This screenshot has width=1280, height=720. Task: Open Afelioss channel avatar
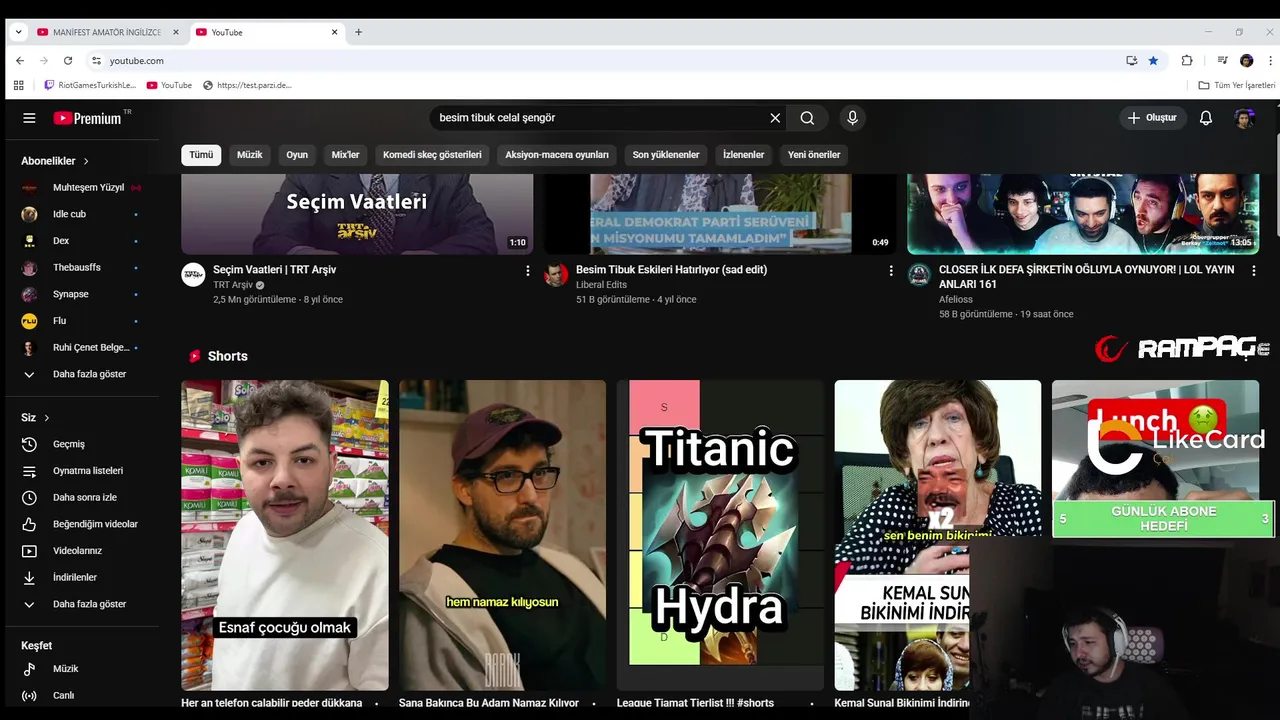pyautogui.click(x=919, y=275)
